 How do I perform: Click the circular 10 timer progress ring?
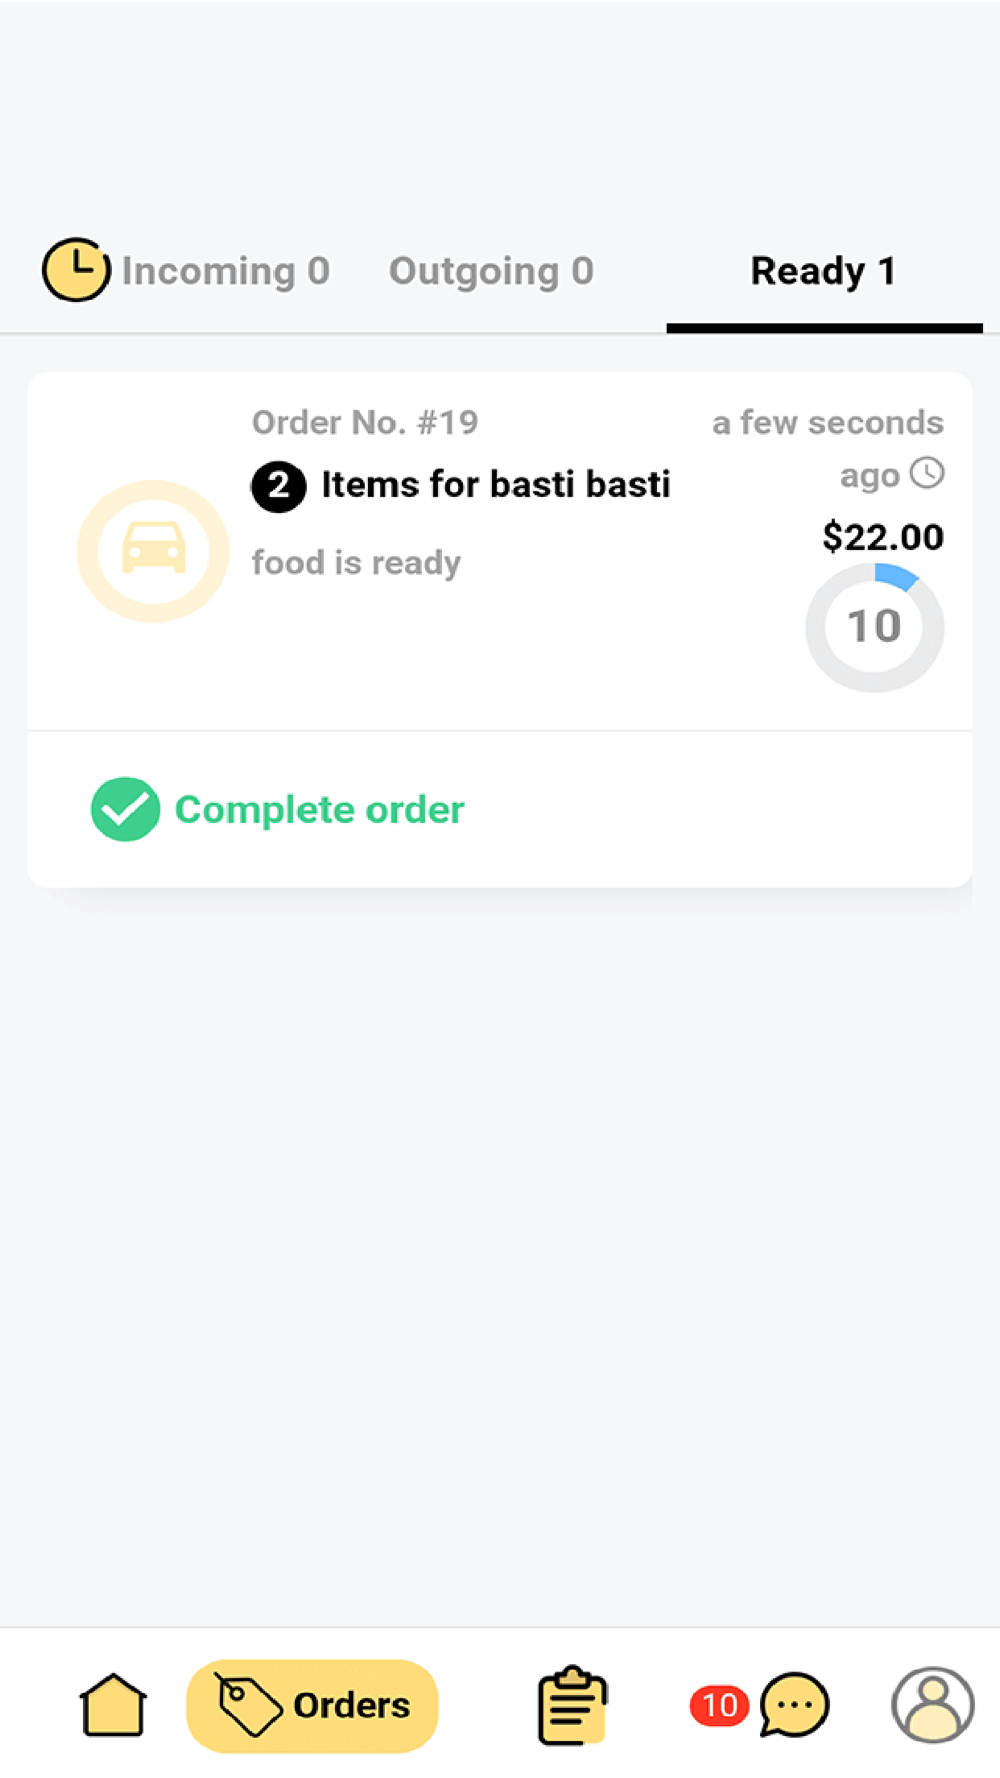pyautogui.click(x=875, y=627)
